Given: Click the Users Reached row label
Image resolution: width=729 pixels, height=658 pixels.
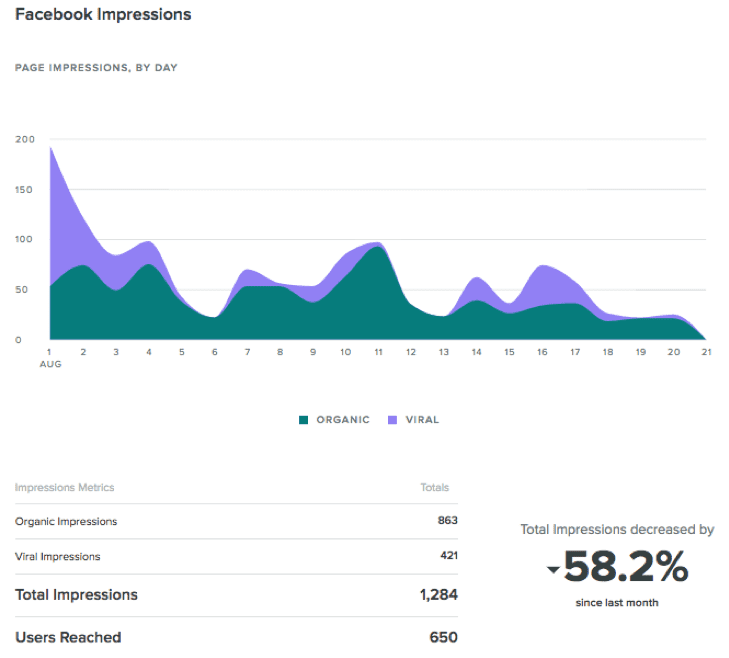Looking at the screenshot, I should (68, 637).
